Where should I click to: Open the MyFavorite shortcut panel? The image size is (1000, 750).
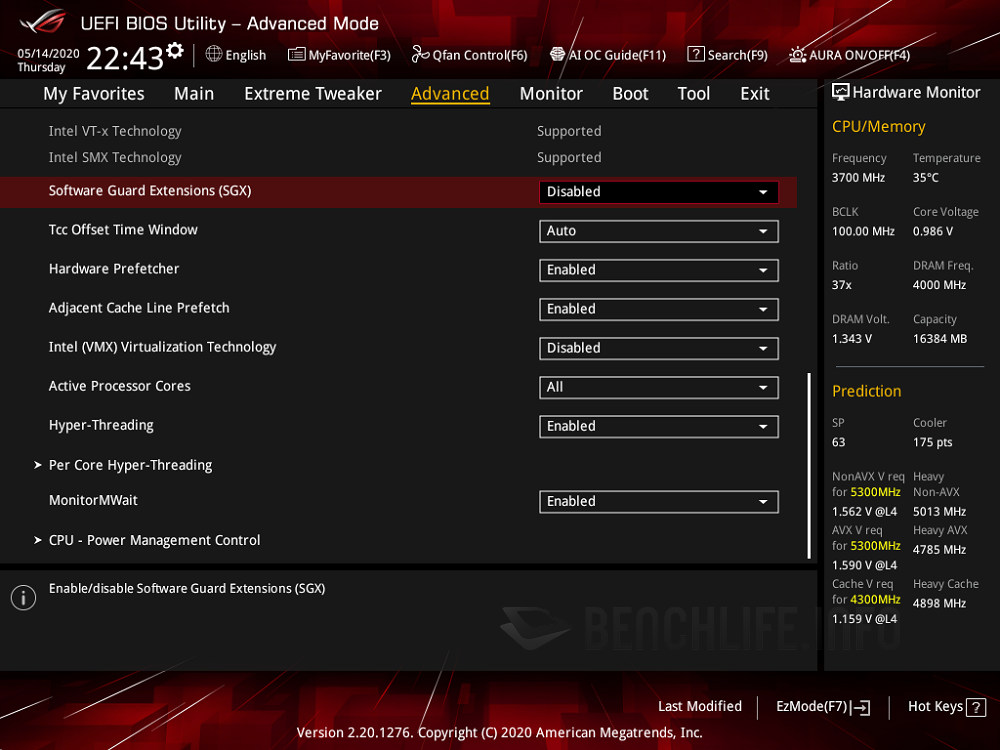(x=339, y=55)
